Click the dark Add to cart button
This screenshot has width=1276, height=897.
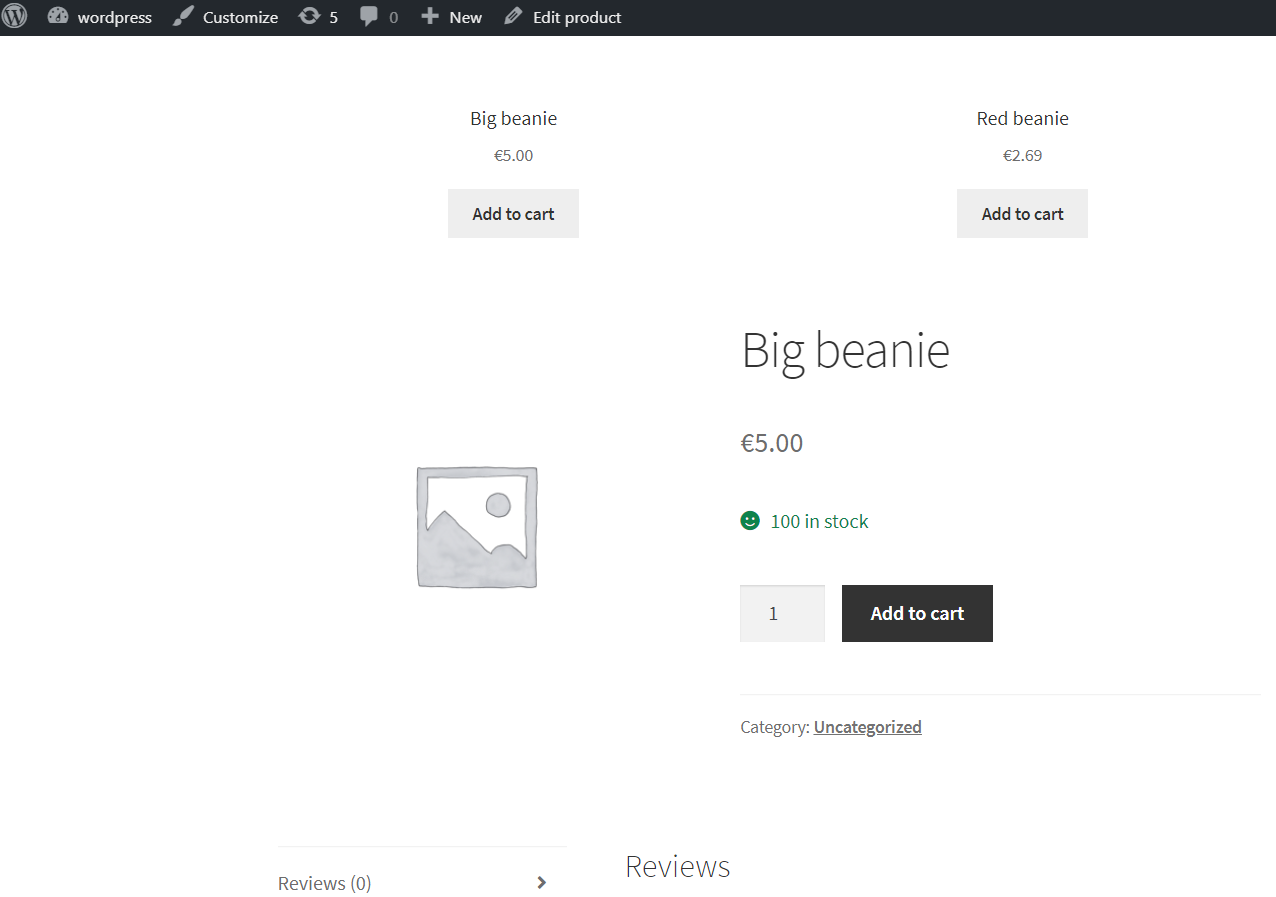[x=917, y=613]
